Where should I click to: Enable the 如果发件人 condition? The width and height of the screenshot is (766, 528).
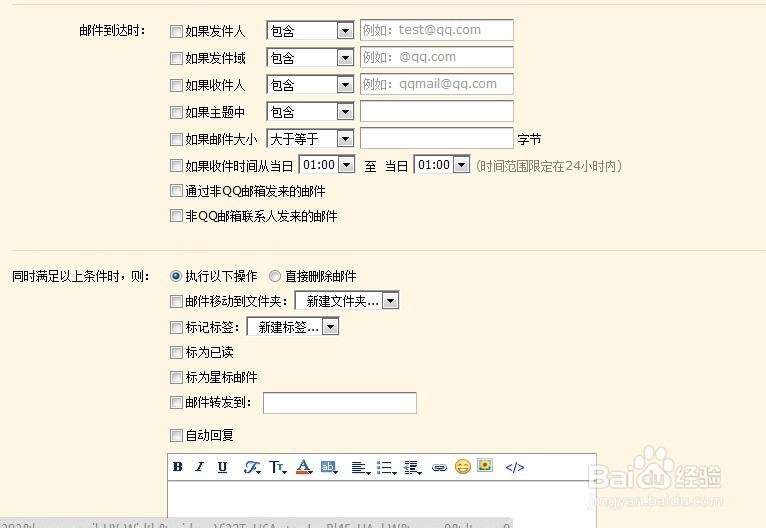(x=176, y=32)
